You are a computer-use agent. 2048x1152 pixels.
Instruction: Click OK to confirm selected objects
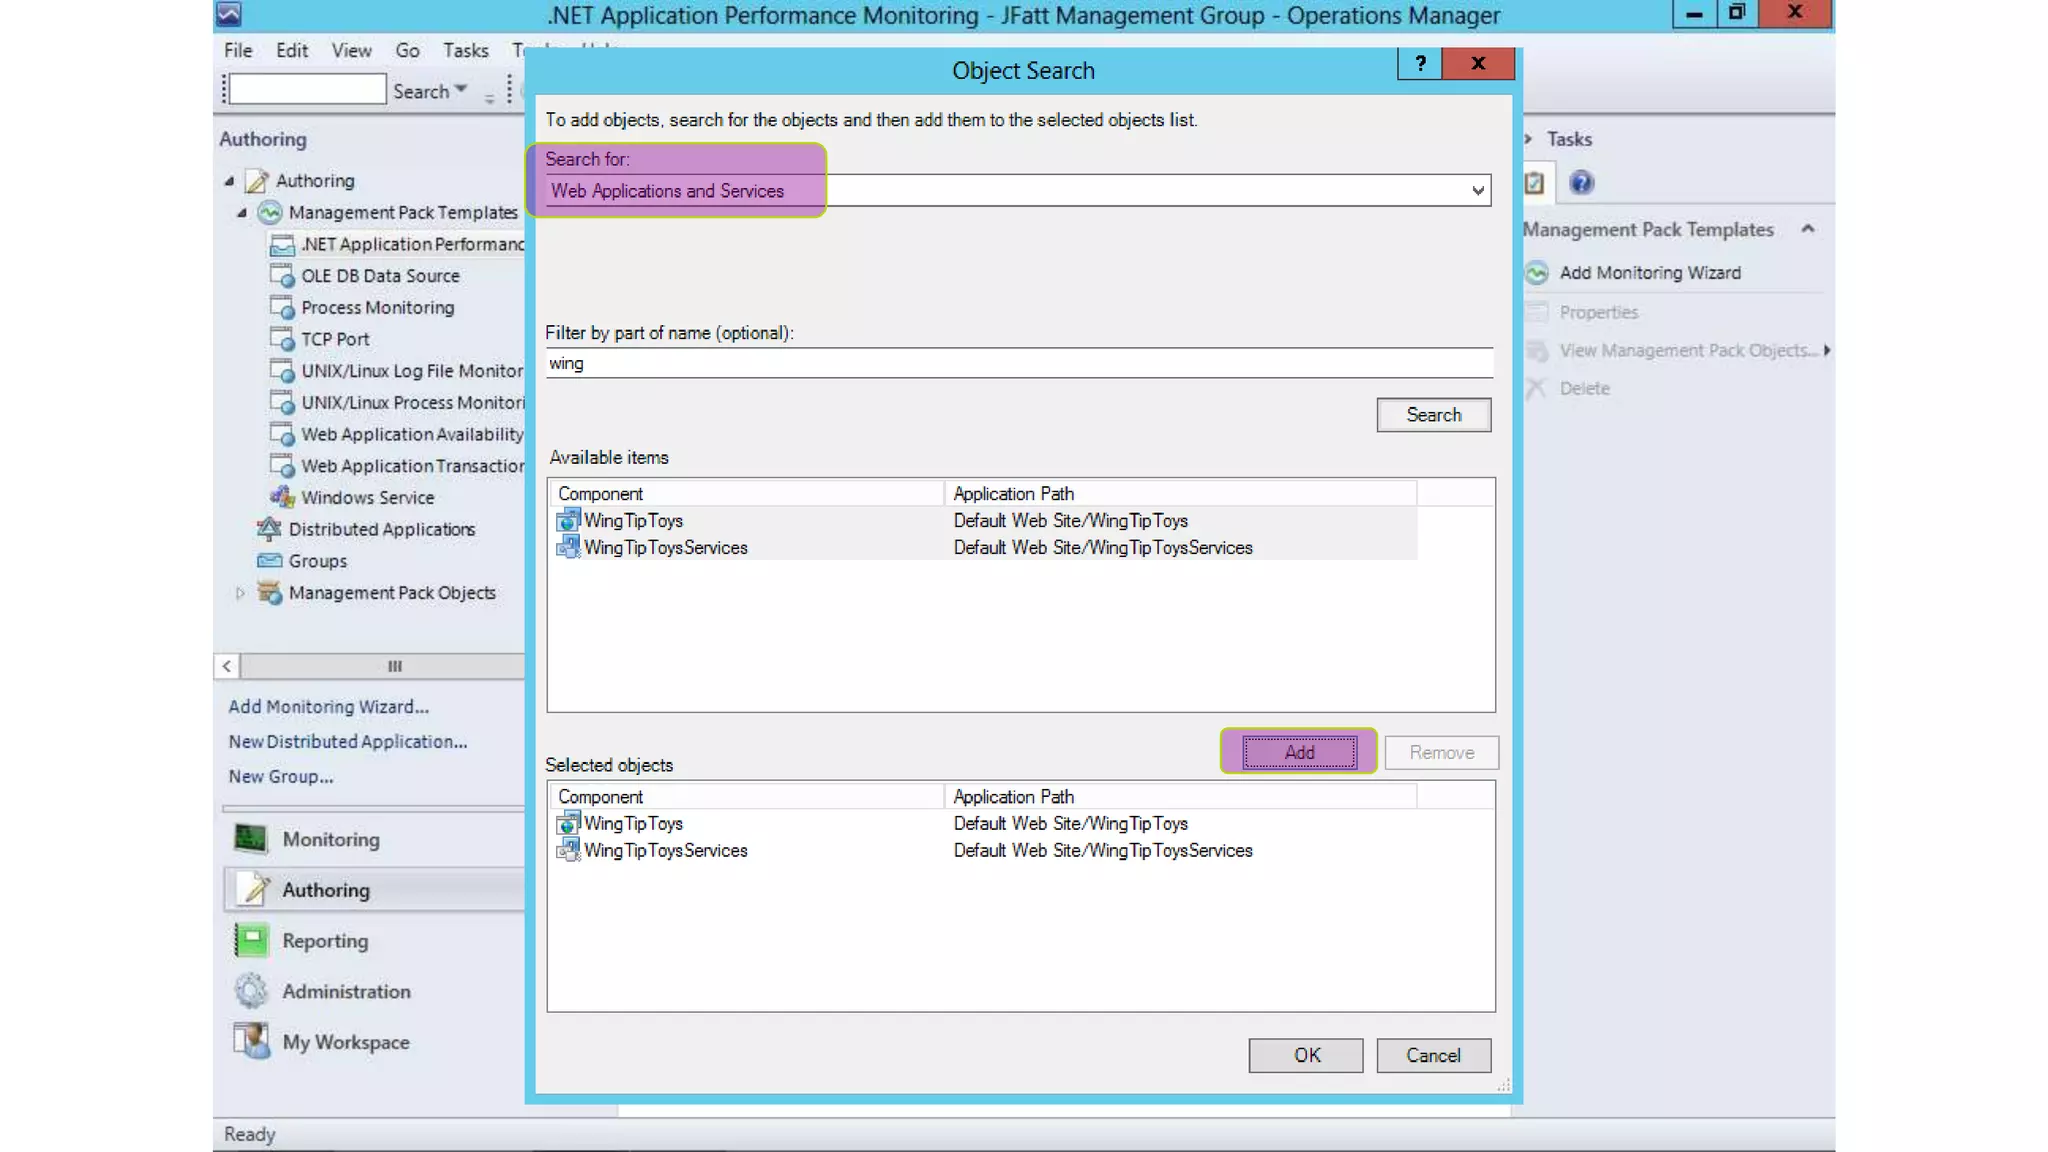pos(1305,1055)
